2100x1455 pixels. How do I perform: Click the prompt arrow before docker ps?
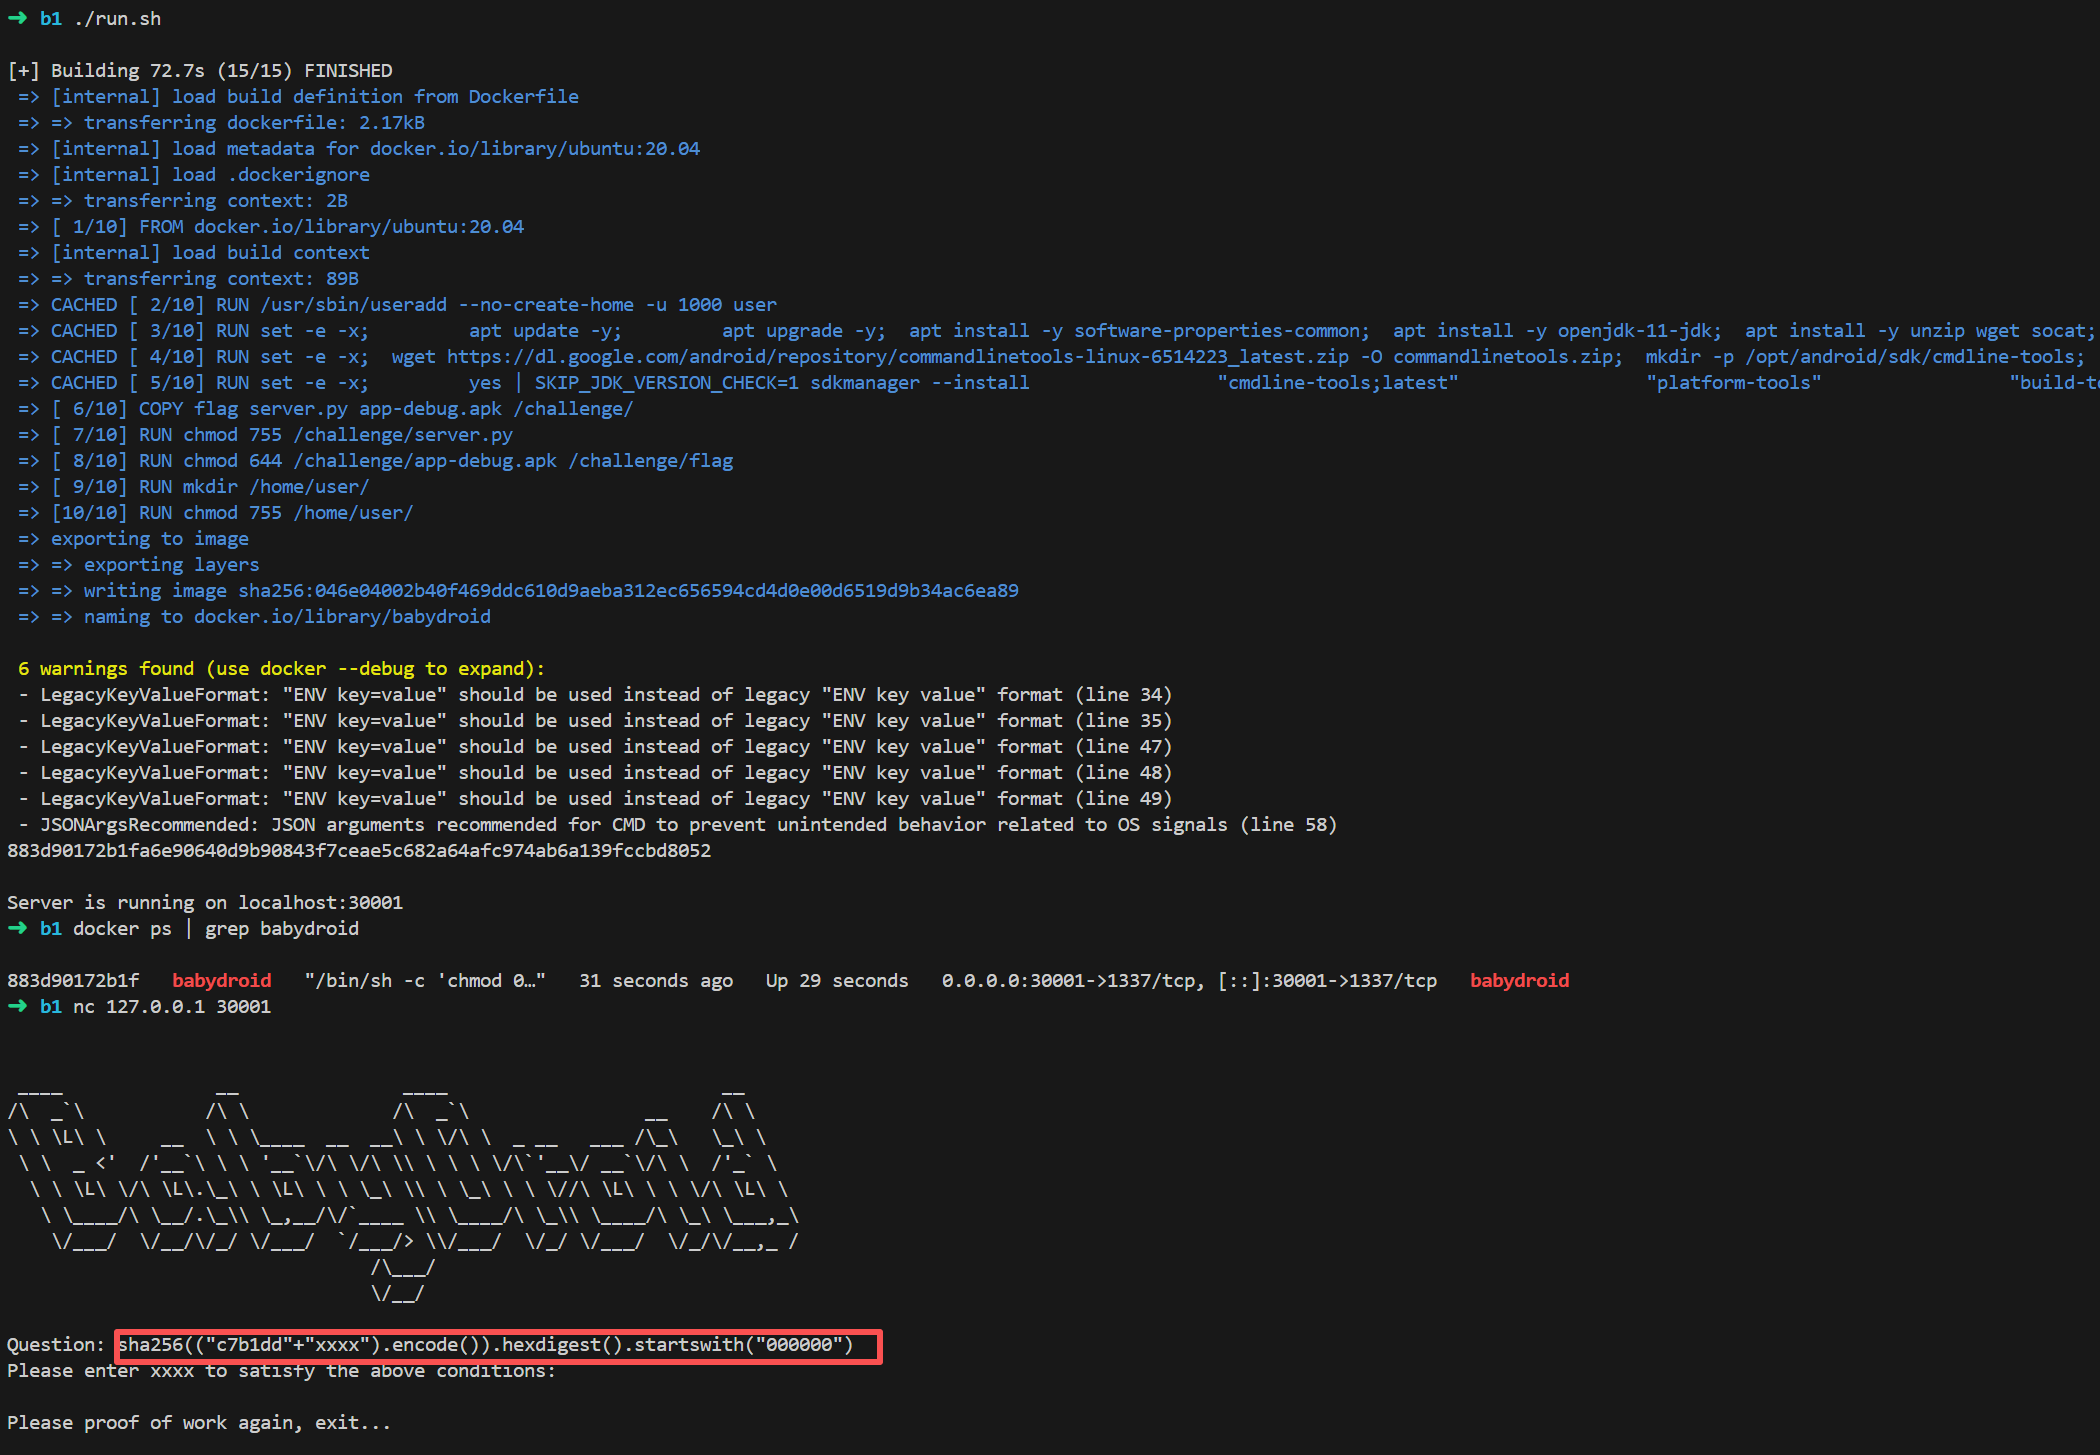pyautogui.click(x=17, y=928)
